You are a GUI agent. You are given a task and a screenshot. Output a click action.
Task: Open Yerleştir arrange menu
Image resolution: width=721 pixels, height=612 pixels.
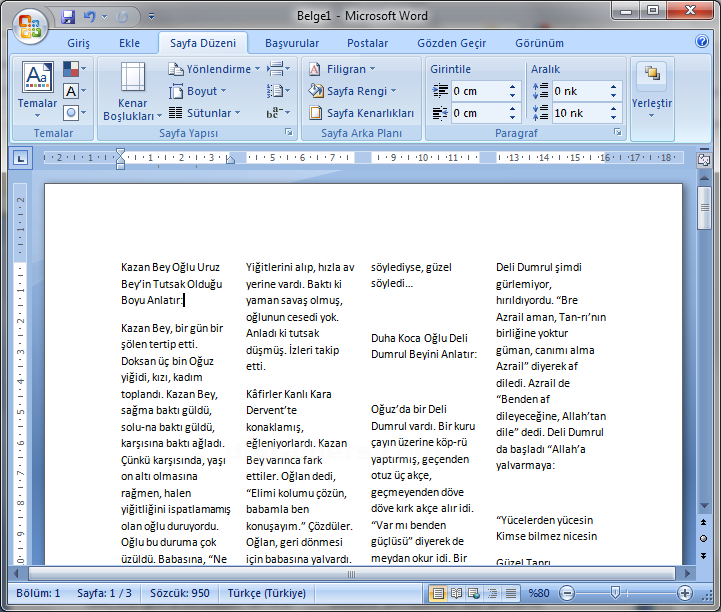[652, 91]
